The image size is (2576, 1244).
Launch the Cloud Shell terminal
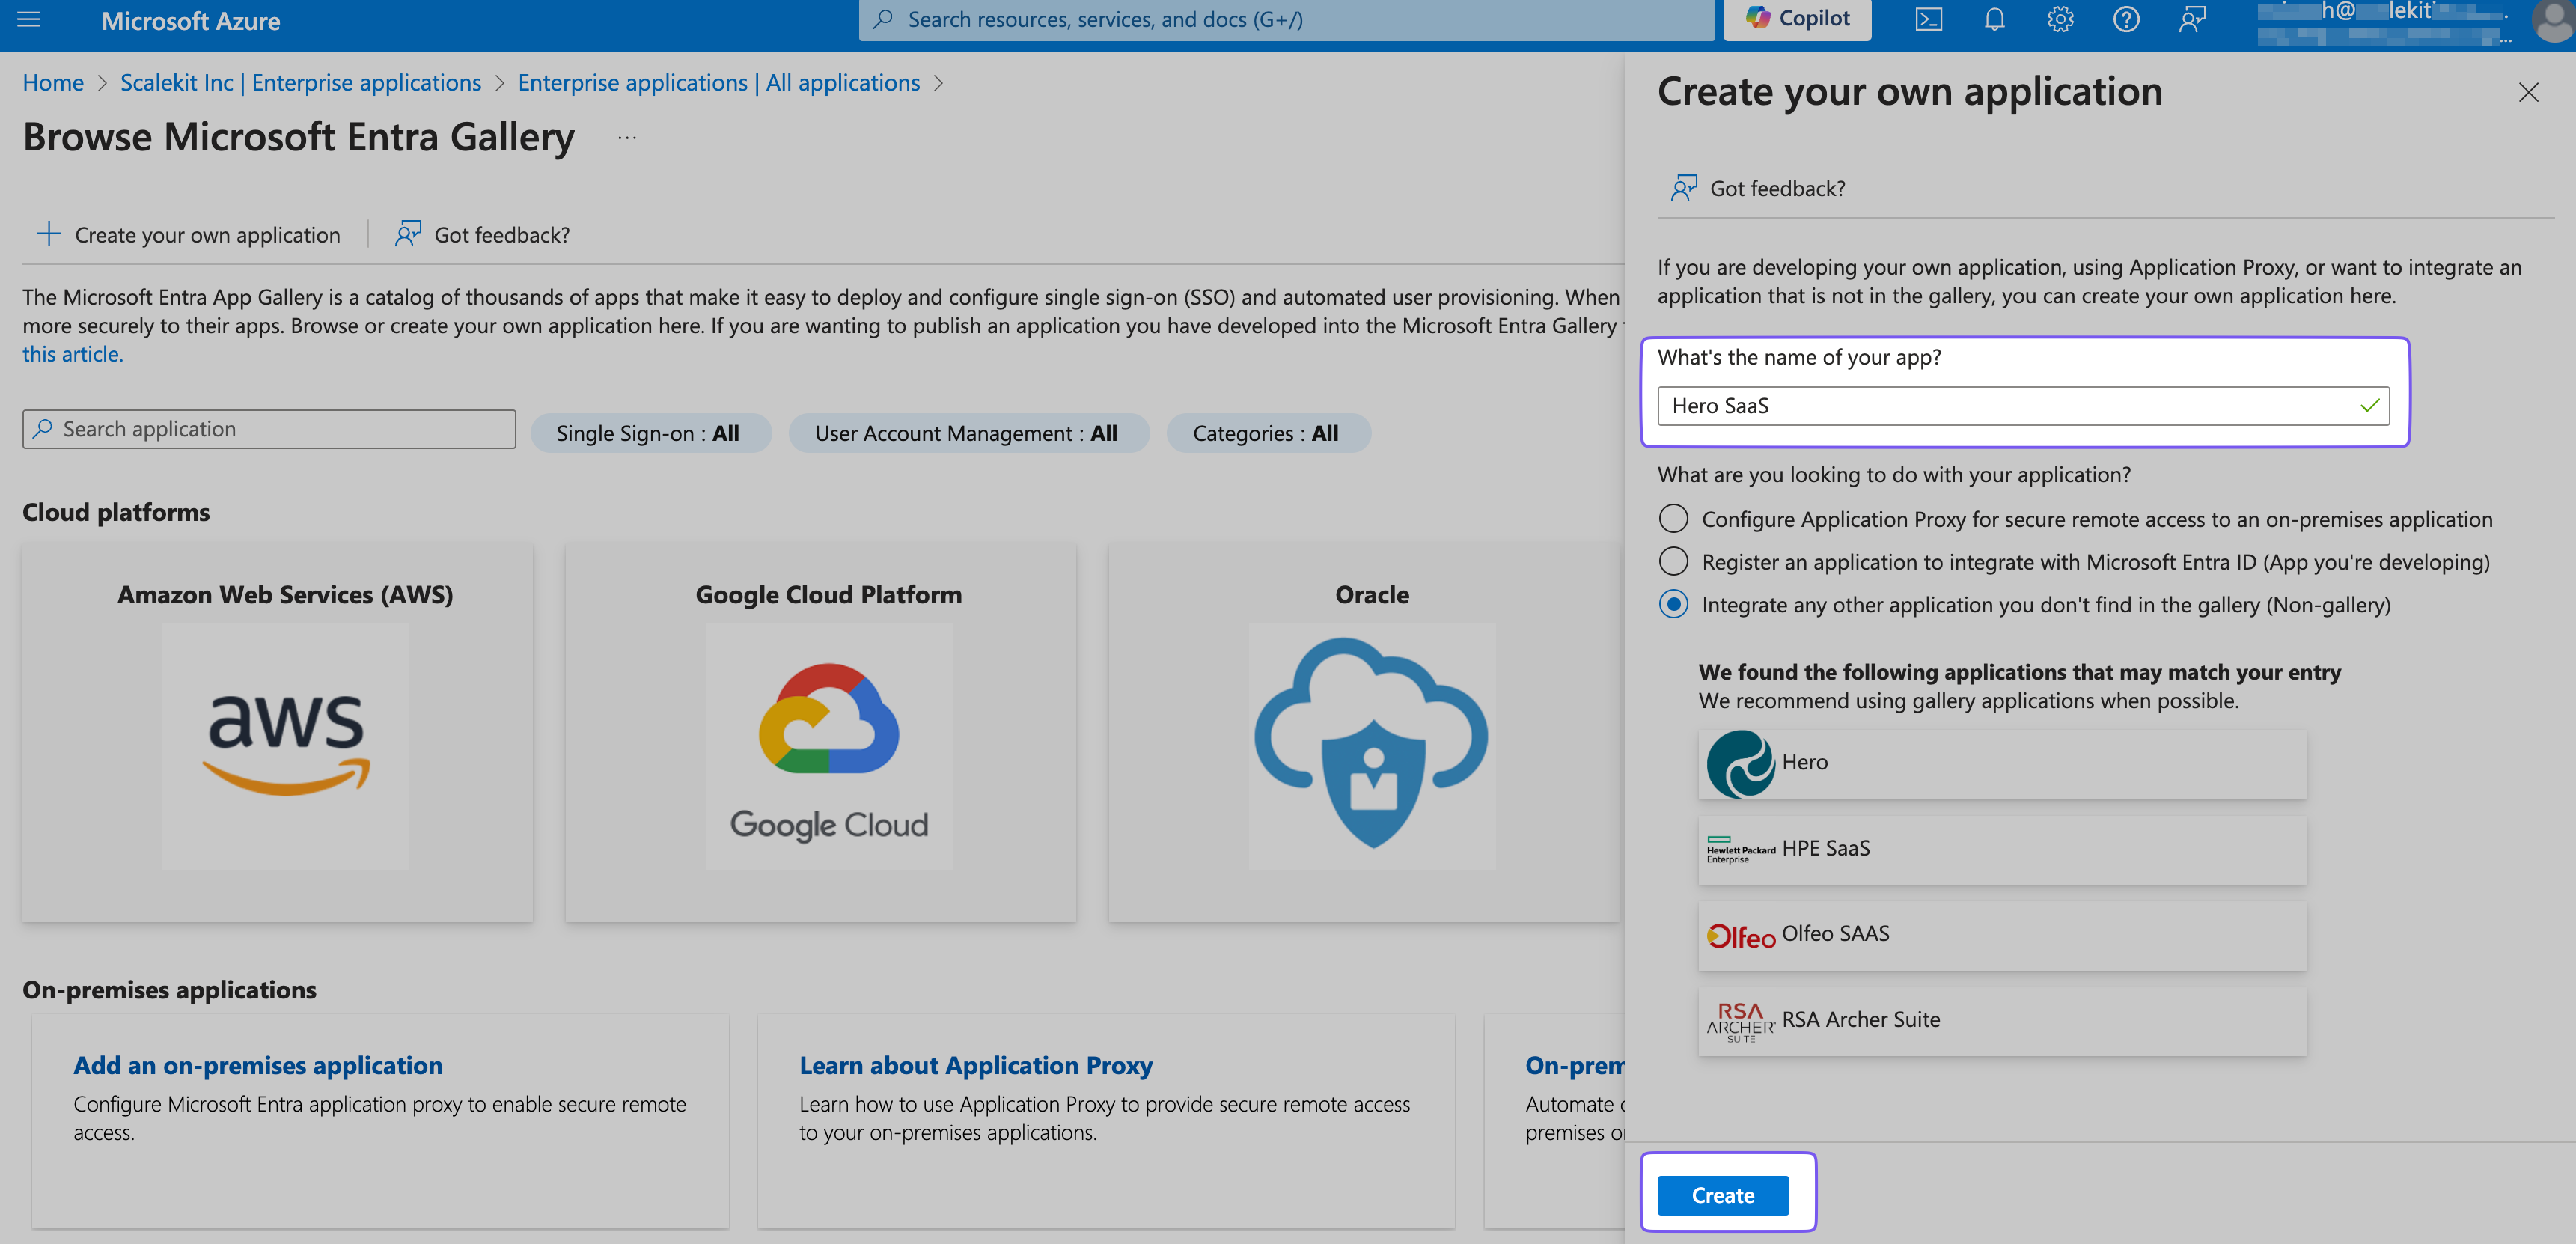tap(1929, 19)
